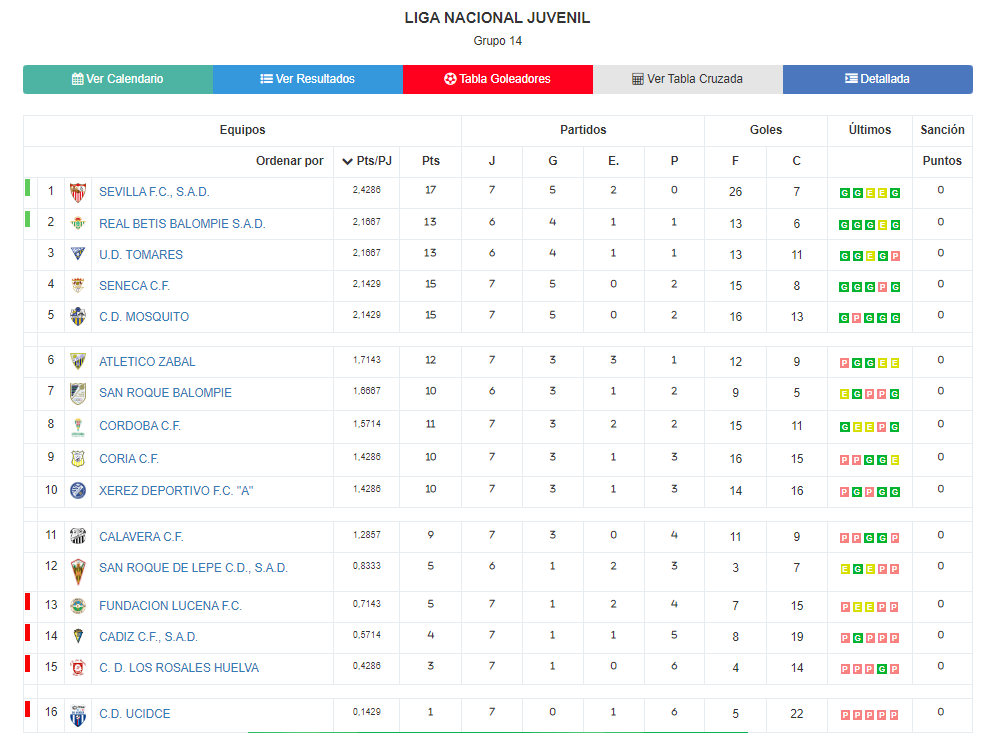Click the Los Rosales Huelva crest
Image resolution: width=997 pixels, height=733 pixels.
coord(78,668)
